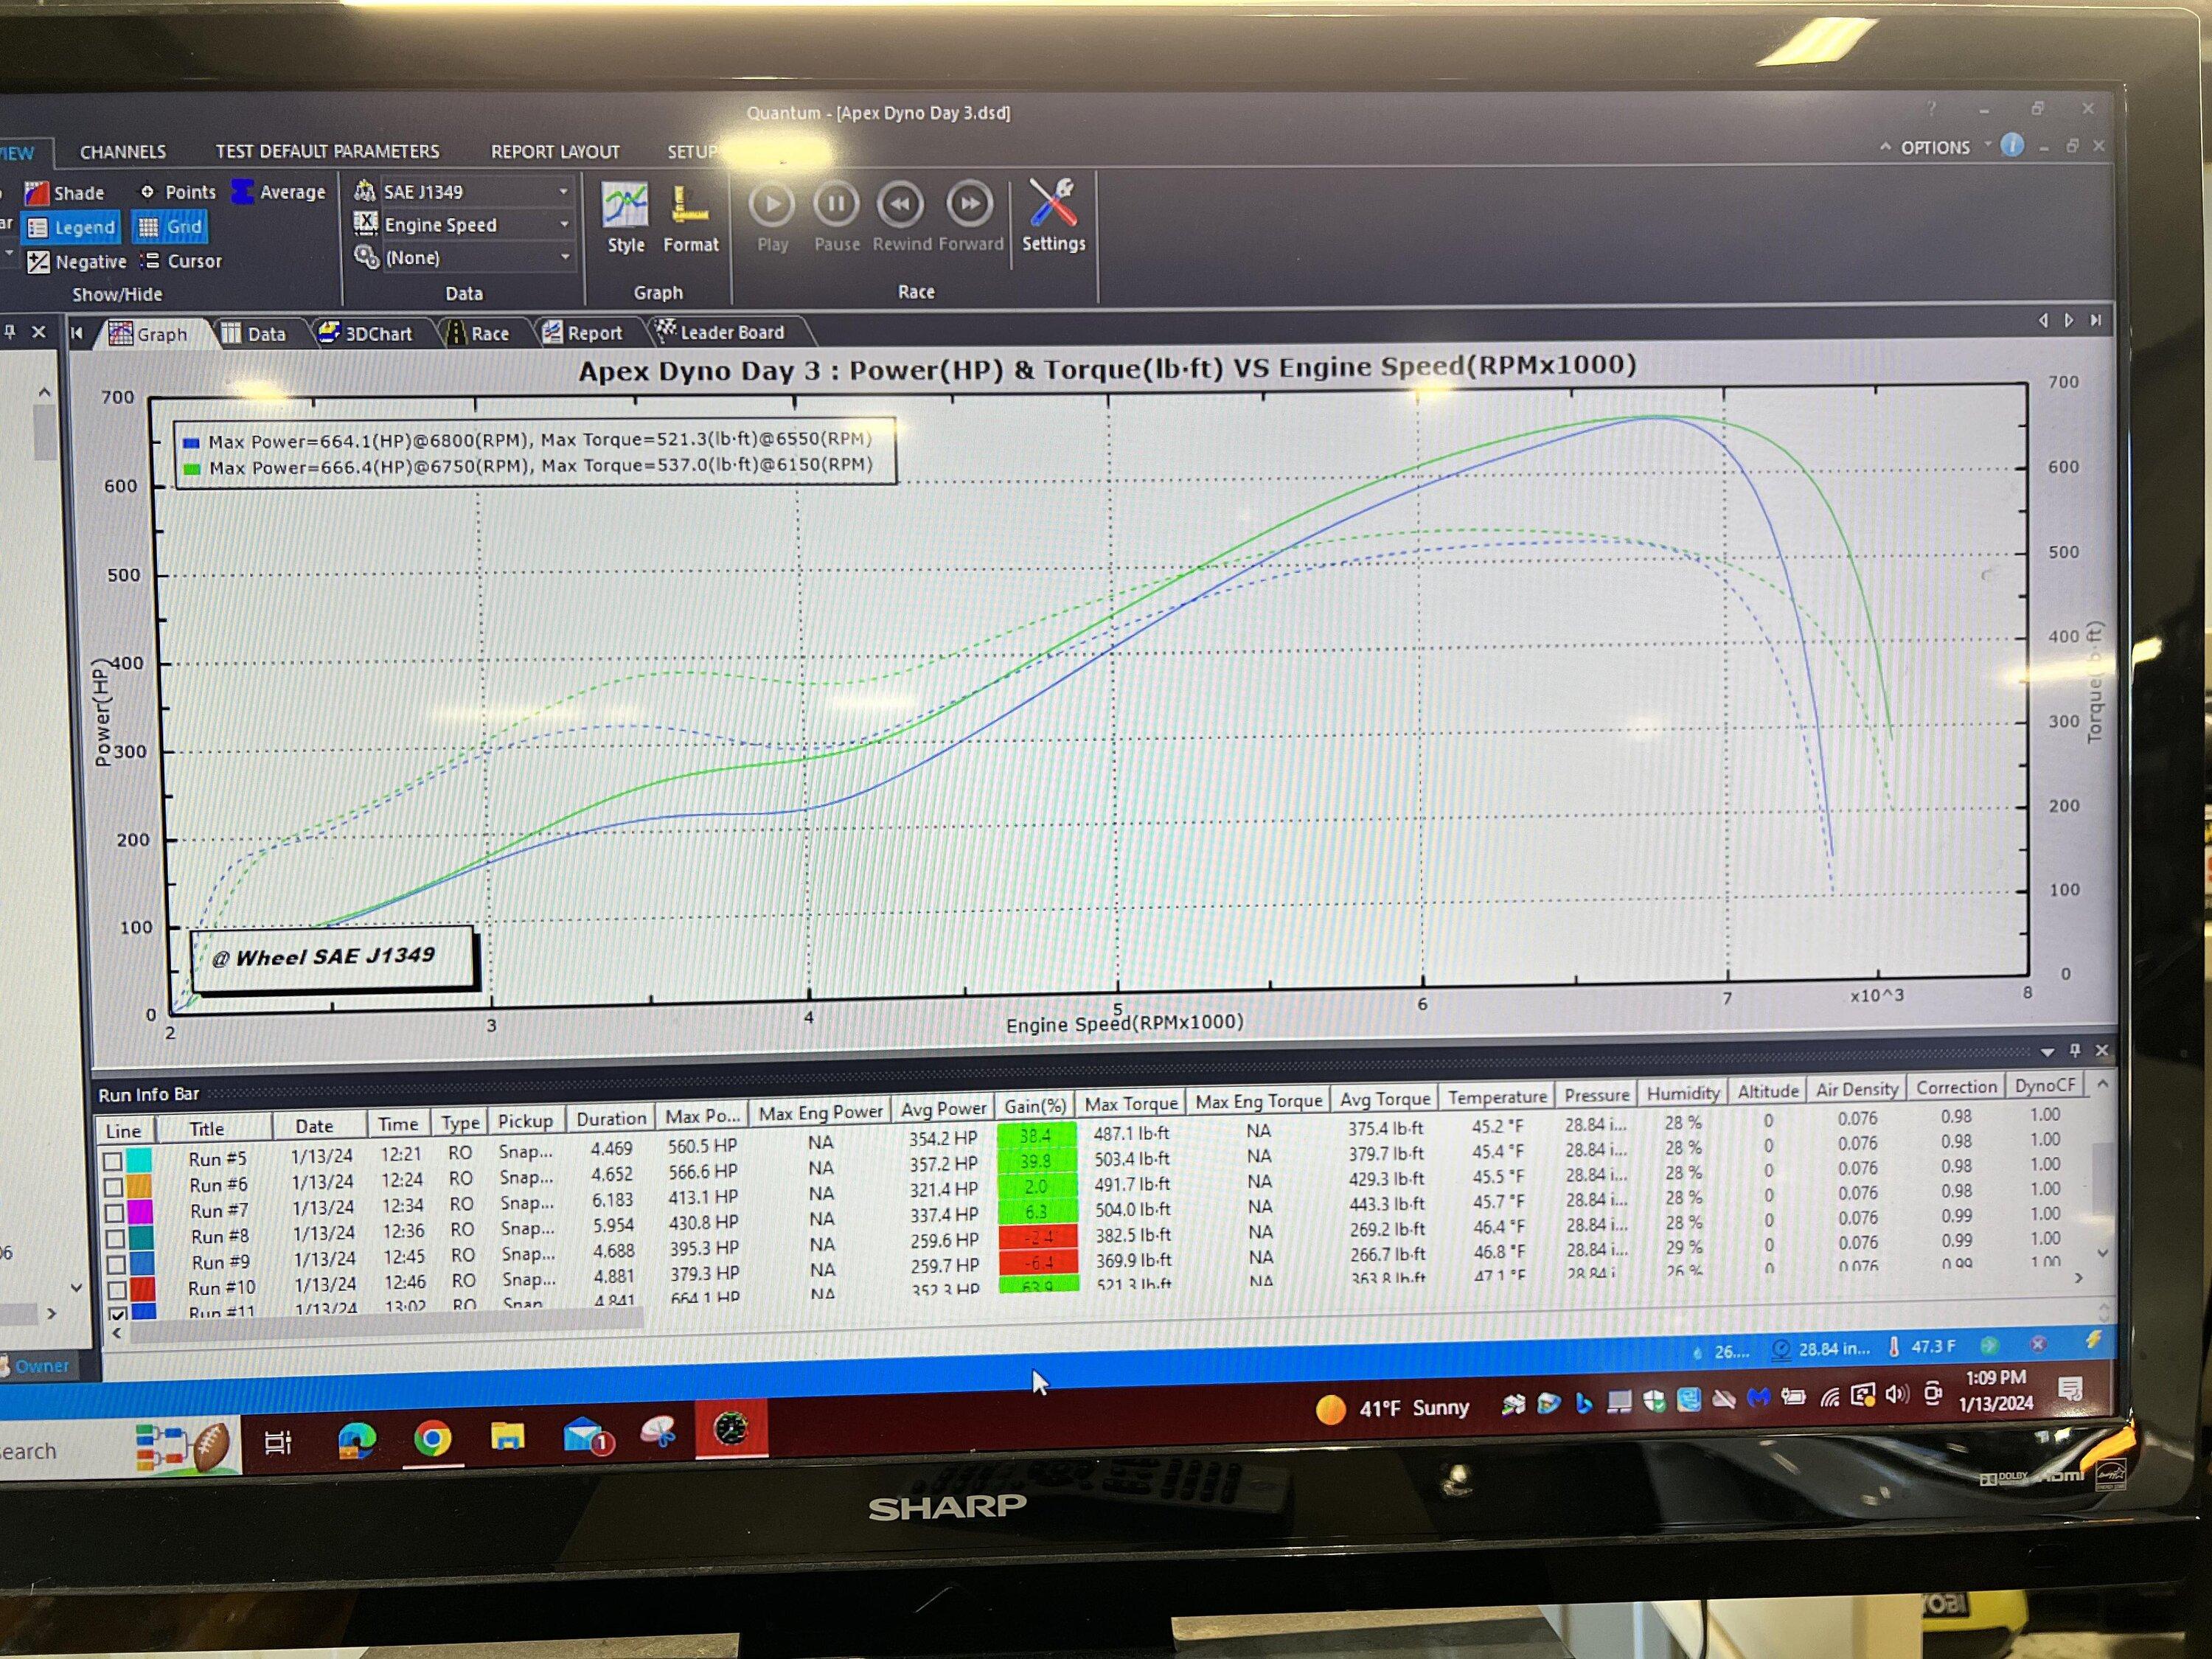The image size is (2212, 1659).
Task: Click the green arrow status bar icon
Action: tap(1989, 1345)
